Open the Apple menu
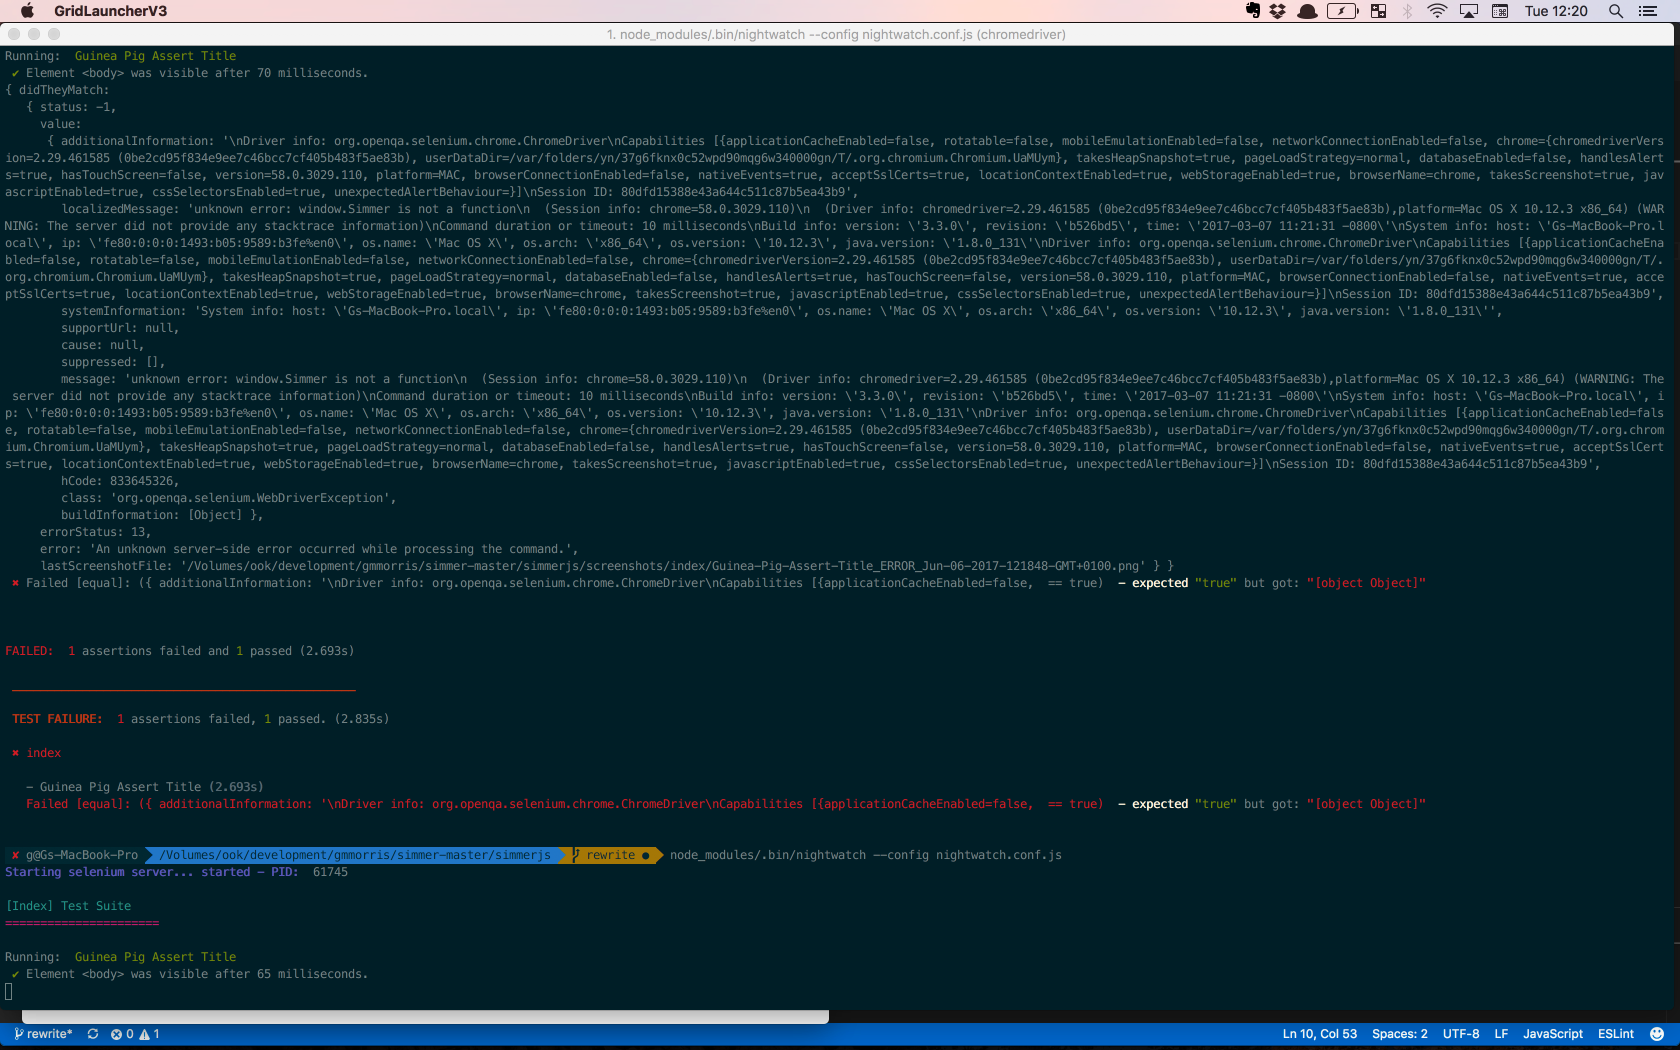 27,11
